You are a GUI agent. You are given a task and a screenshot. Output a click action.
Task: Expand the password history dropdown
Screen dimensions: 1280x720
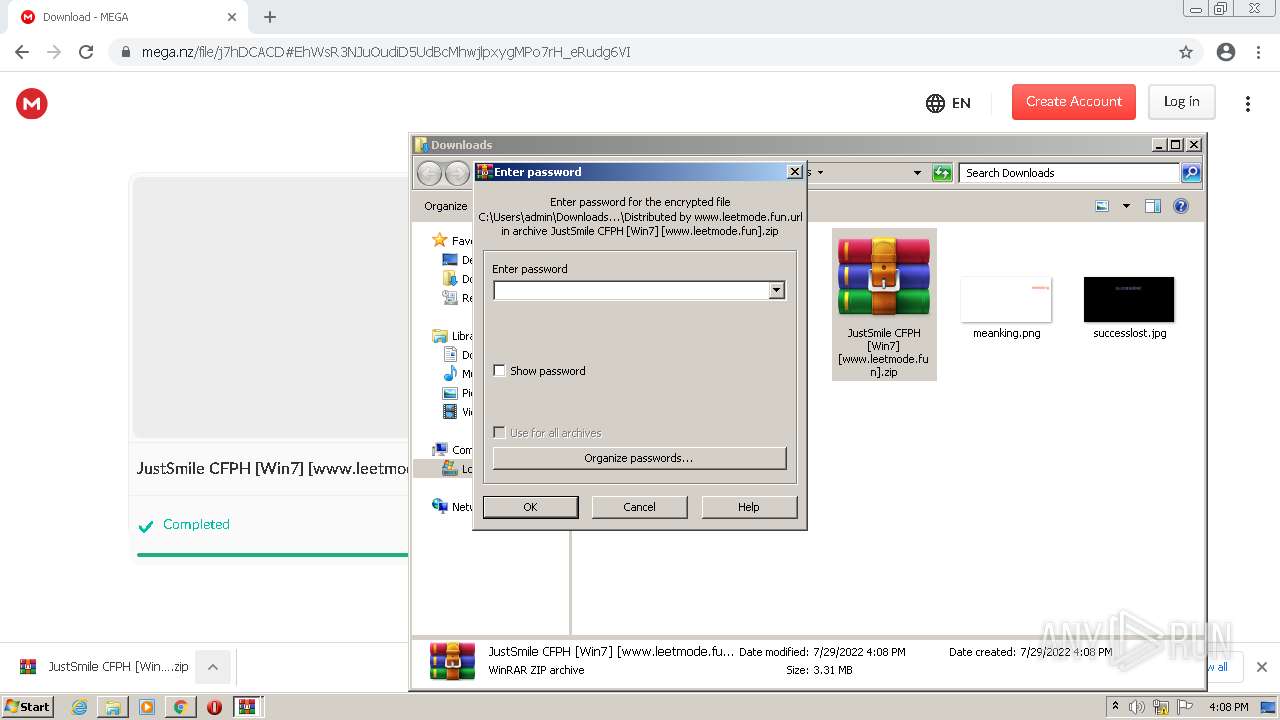click(776, 290)
